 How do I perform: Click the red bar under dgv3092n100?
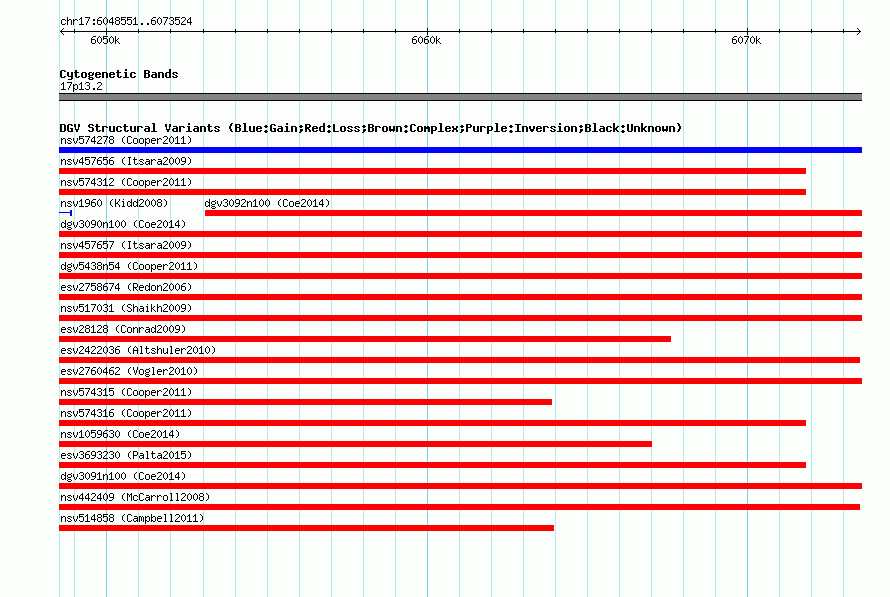[534, 213]
